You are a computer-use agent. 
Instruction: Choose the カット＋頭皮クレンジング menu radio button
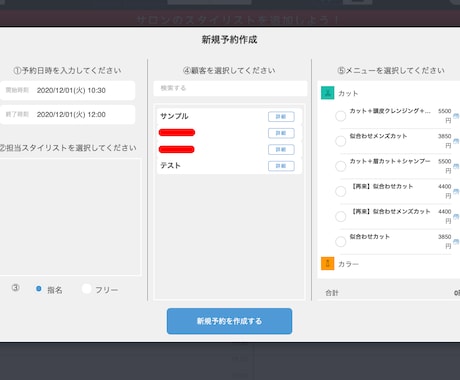(x=340, y=116)
